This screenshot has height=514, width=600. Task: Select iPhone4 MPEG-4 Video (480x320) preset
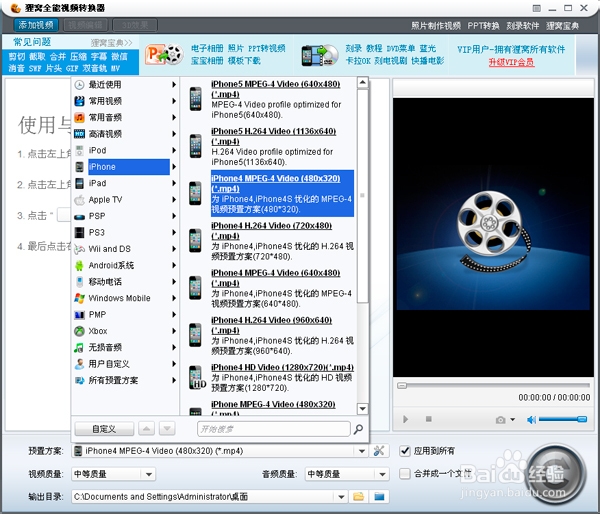click(271, 194)
